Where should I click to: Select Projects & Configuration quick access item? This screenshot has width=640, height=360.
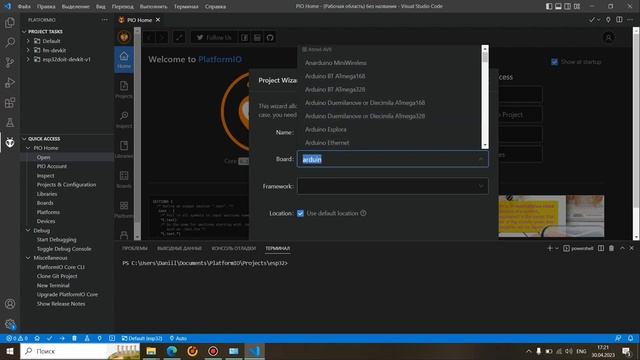pos(67,184)
